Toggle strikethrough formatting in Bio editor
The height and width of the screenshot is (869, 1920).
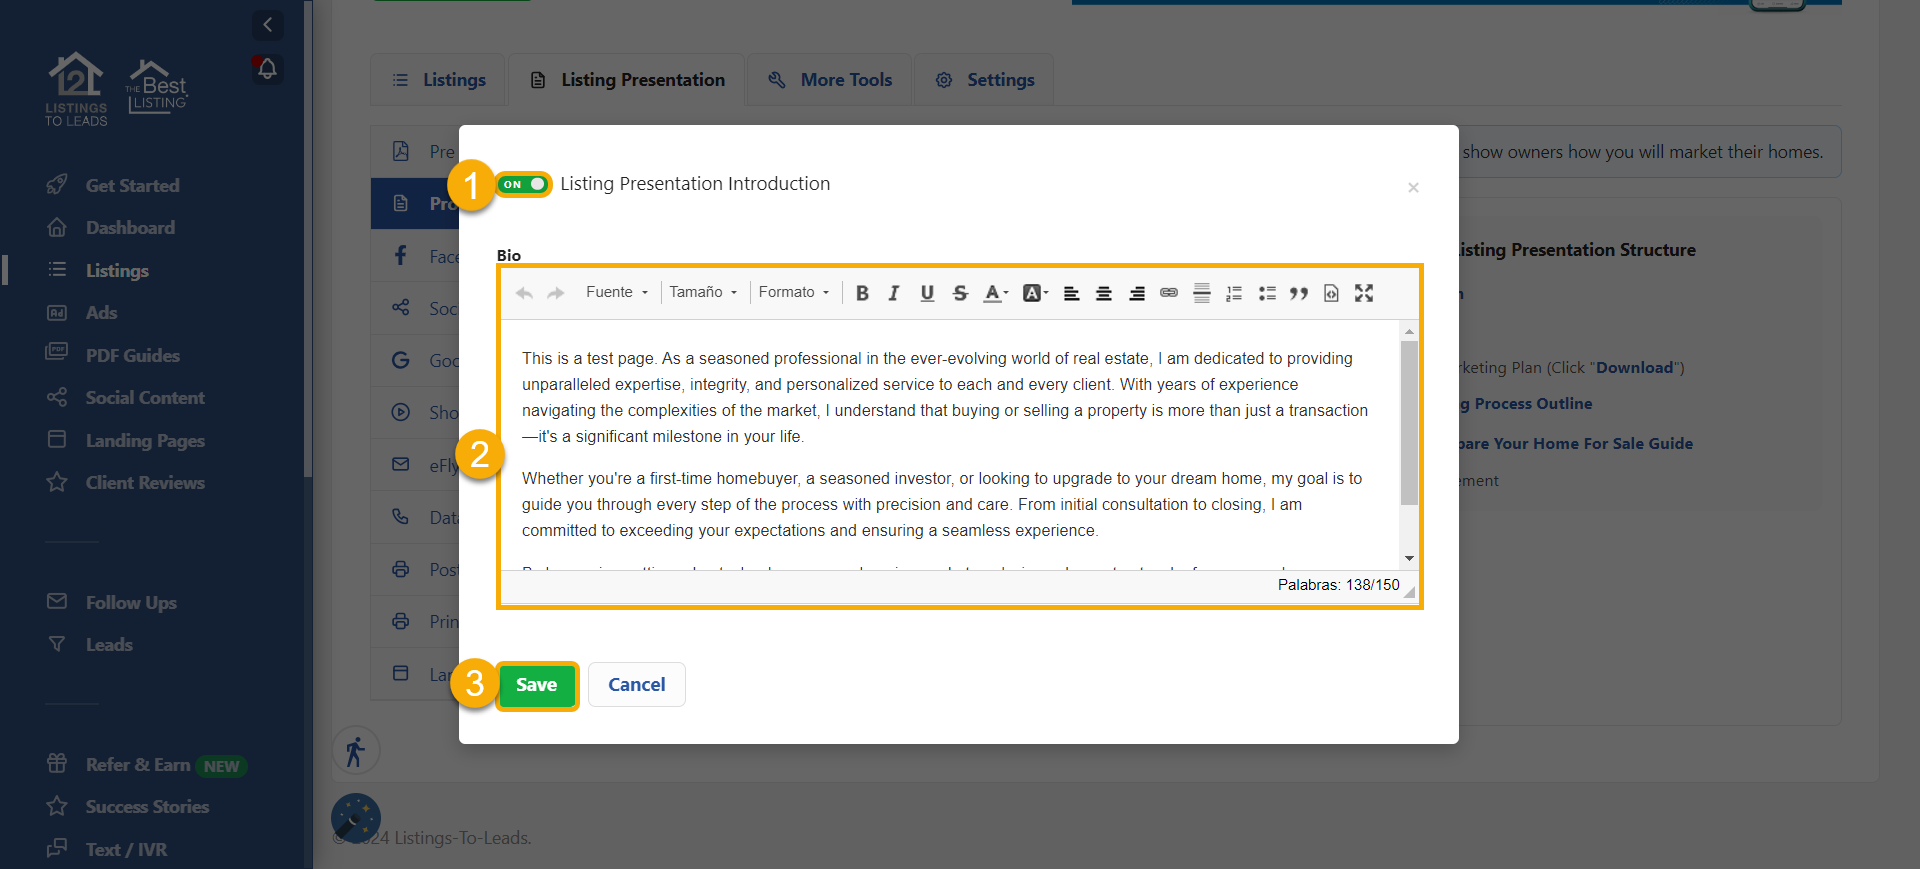point(960,293)
